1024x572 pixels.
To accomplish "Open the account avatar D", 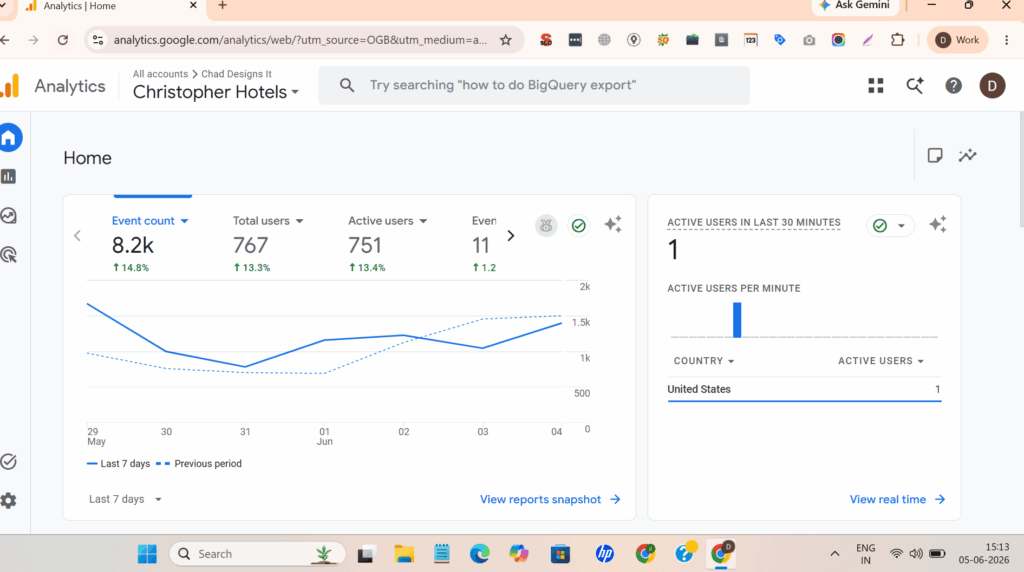I will pos(992,86).
